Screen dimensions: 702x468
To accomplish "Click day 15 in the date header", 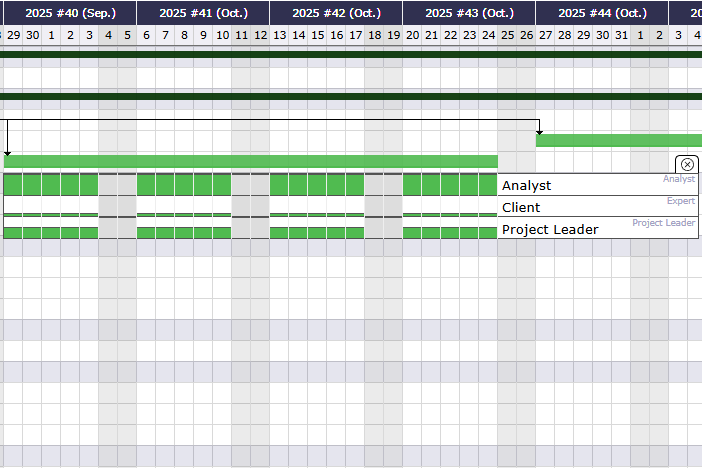I will [318, 35].
